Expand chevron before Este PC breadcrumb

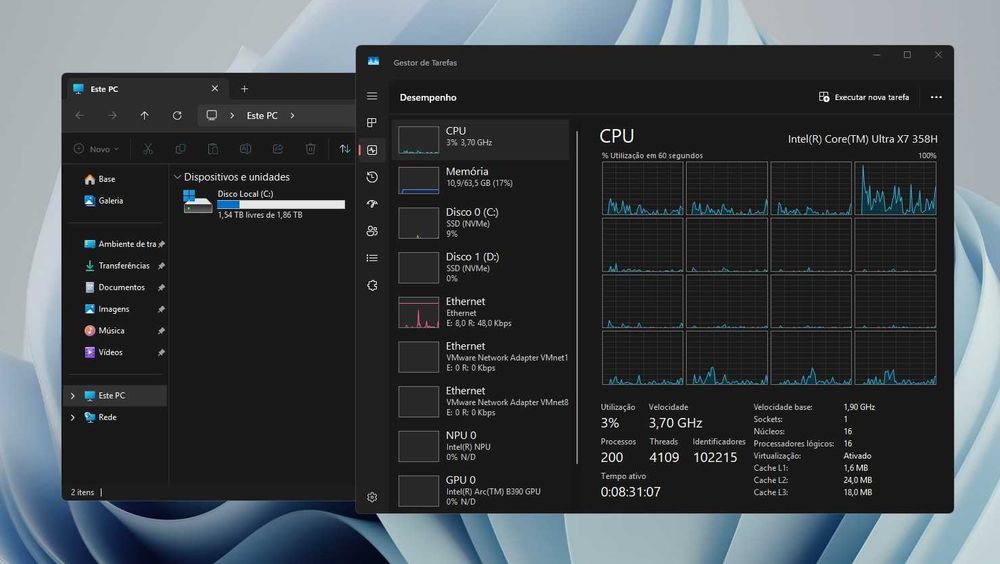click(232, 115)
